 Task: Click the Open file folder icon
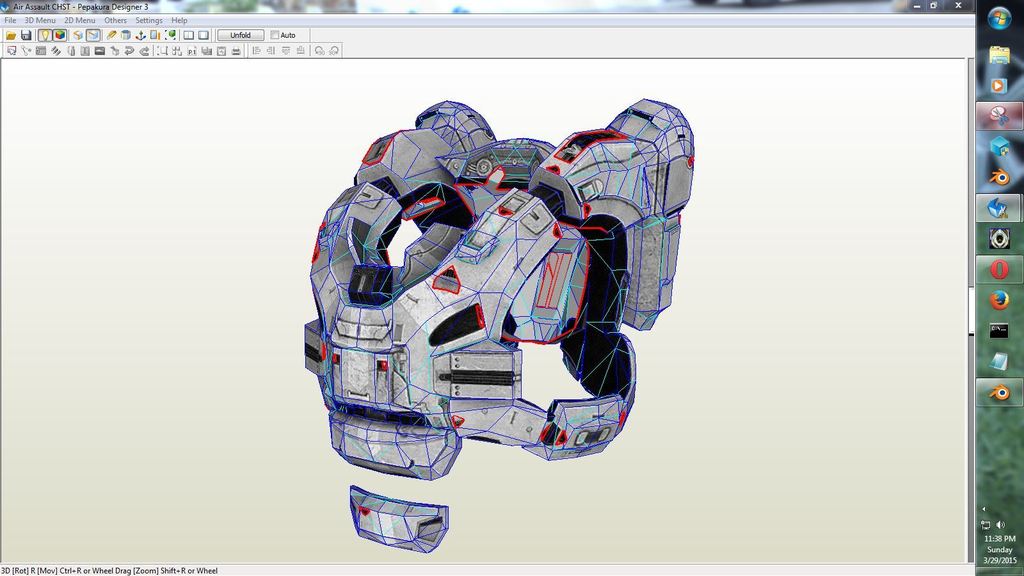click(11, 35)
